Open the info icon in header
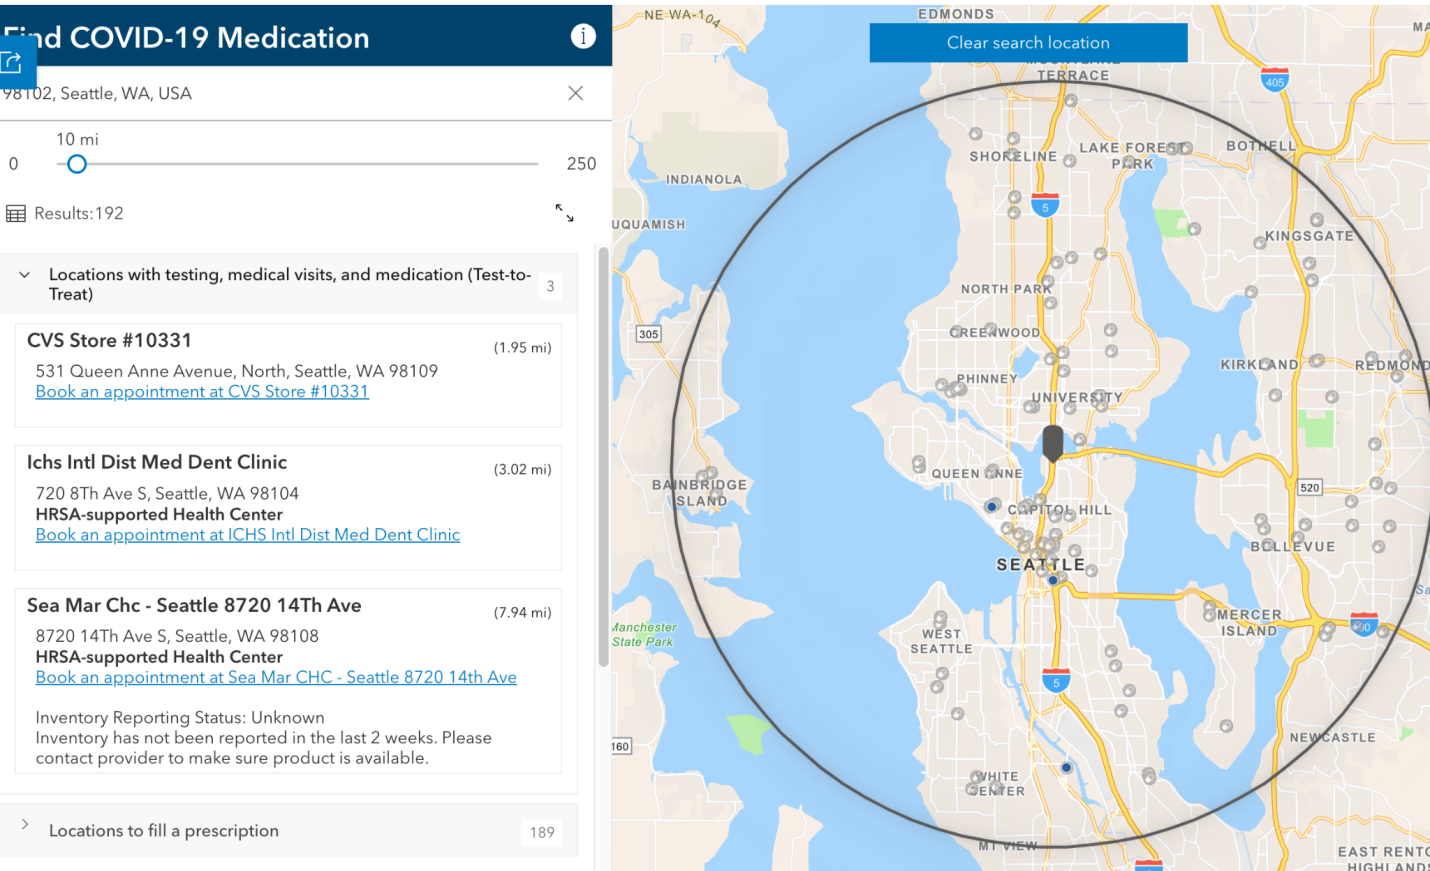This screenshot has width=1430, height=871. pyautogui.click(x=583, y=36)
